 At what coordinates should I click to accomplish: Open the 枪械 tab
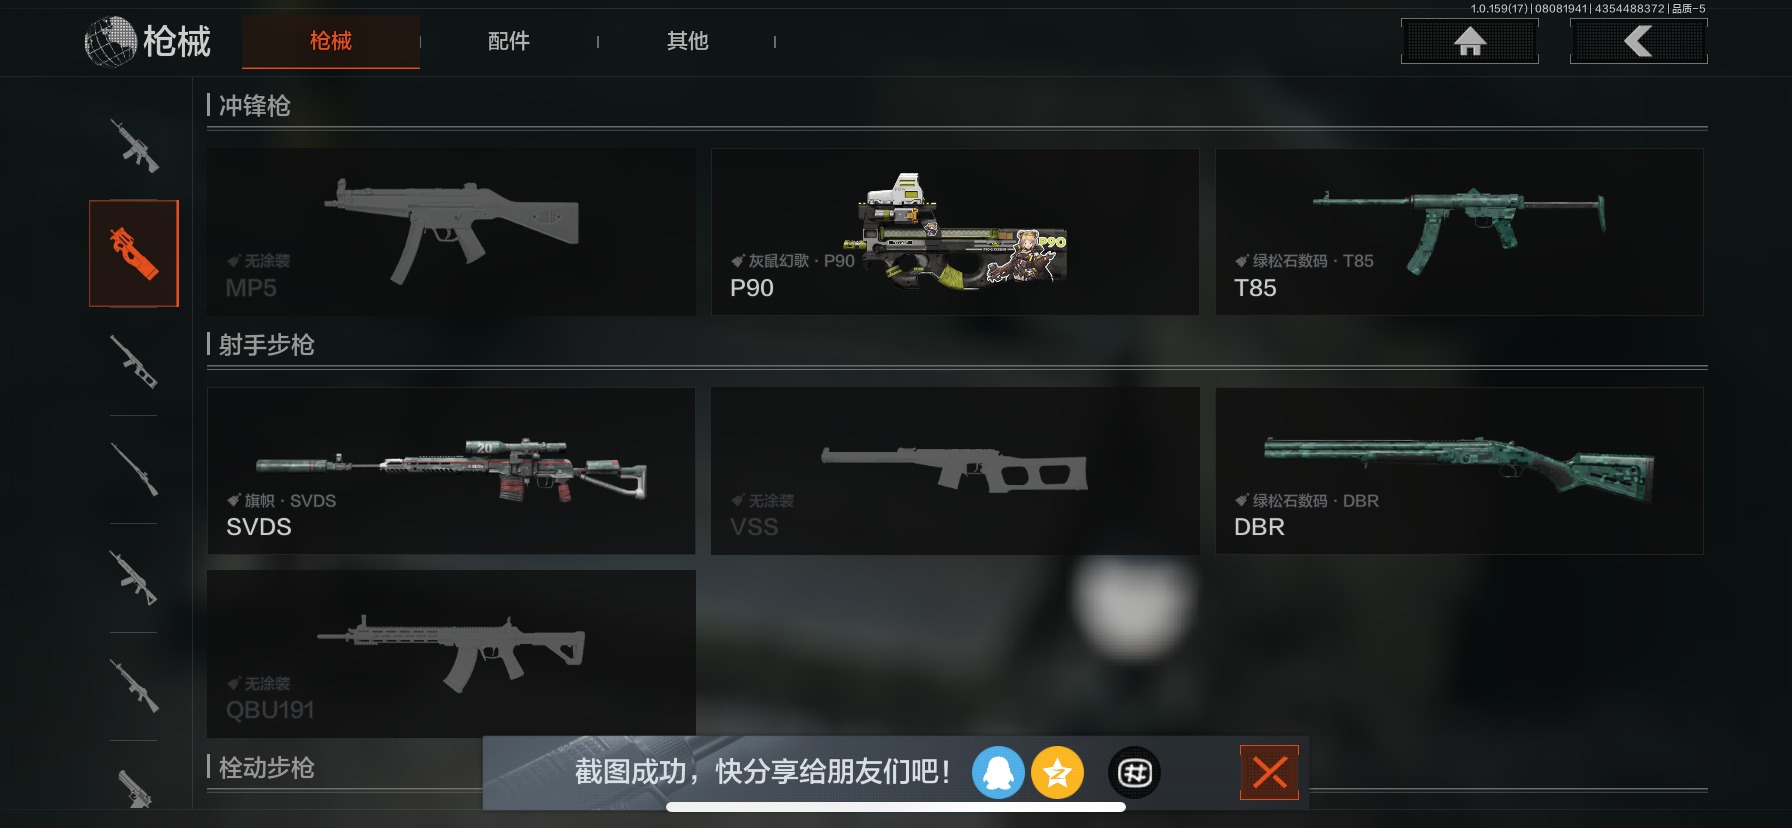331,41
